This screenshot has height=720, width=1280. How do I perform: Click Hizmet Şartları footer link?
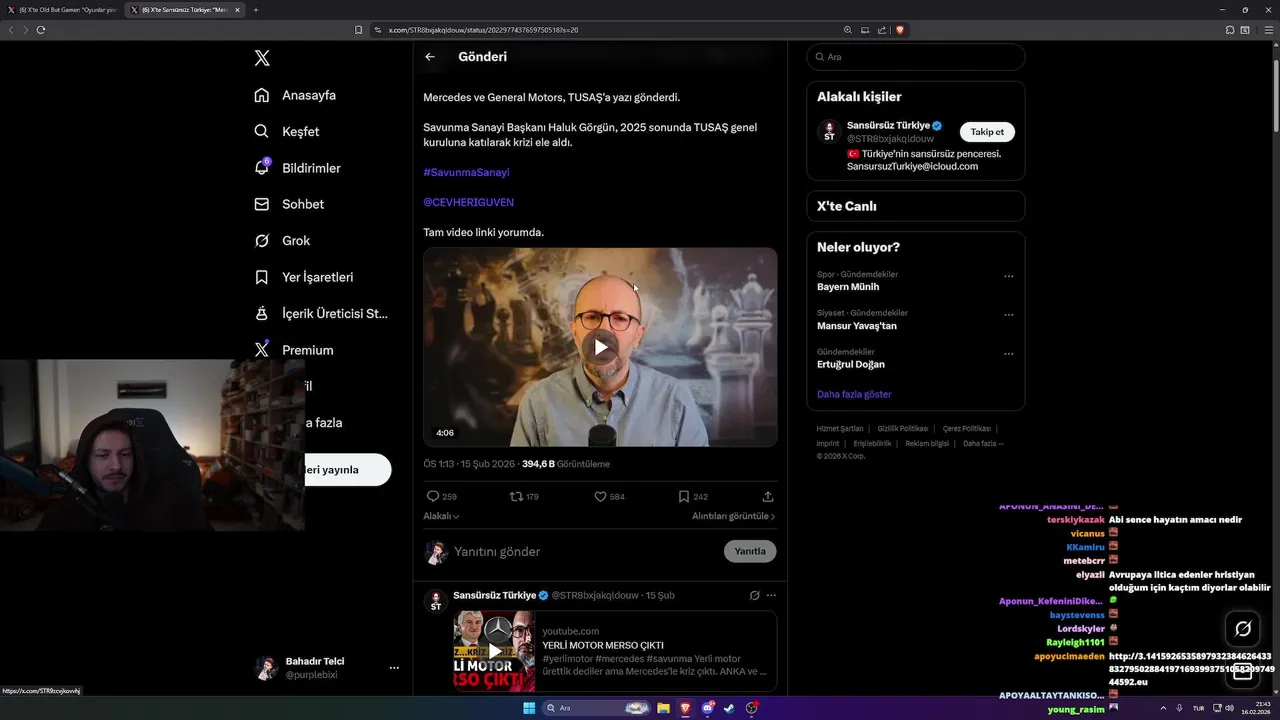click(x=840, y=428)
